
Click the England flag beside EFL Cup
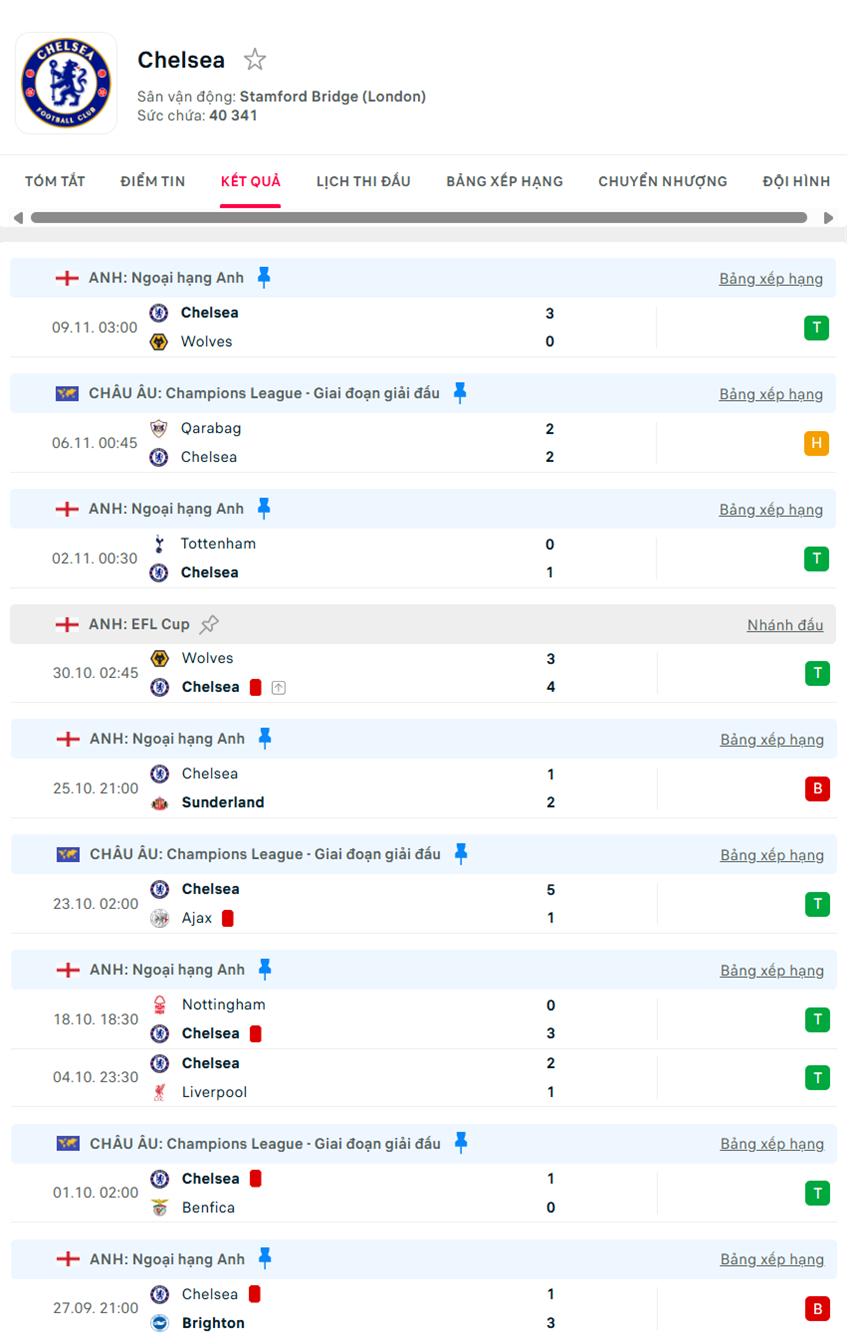click(x=67, y=624)
